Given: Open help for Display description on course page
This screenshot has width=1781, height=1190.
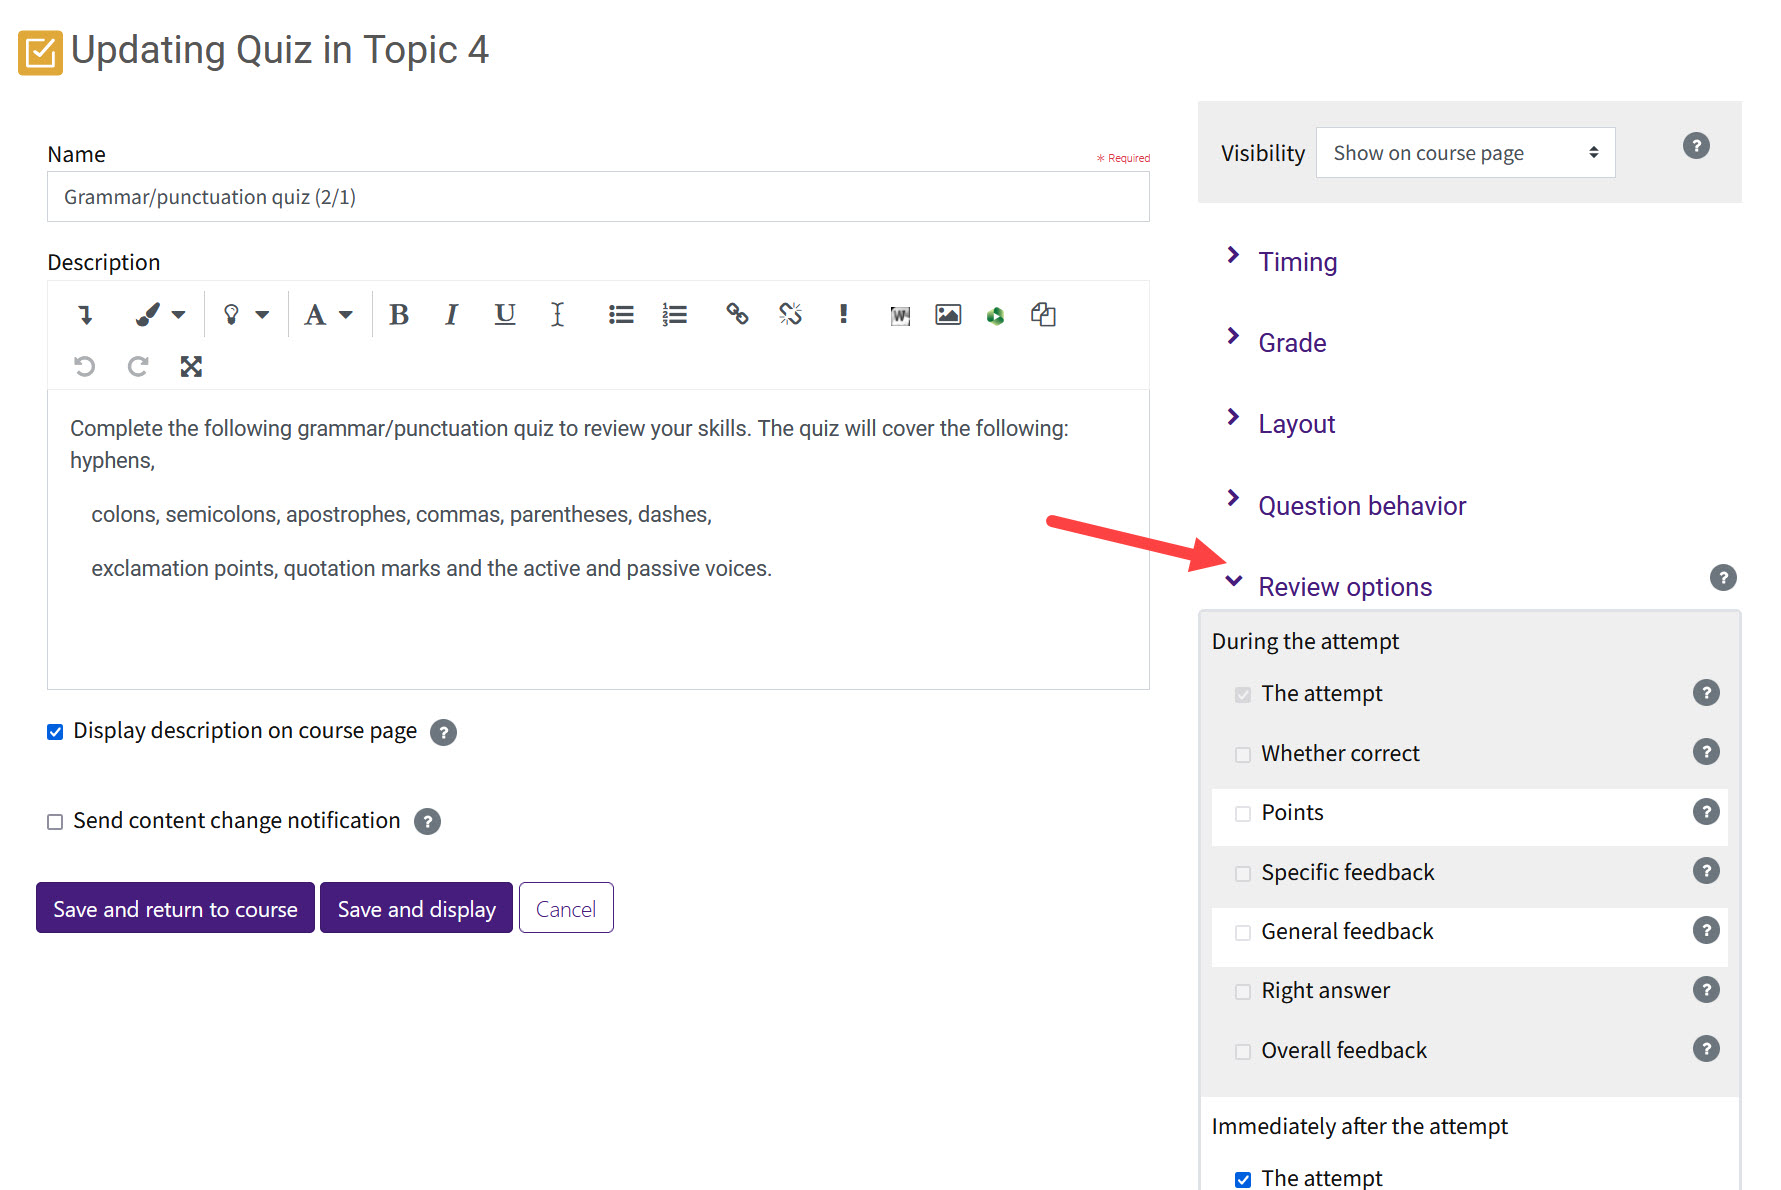Looking at the screenshot, I should click(x=443, y=732).
